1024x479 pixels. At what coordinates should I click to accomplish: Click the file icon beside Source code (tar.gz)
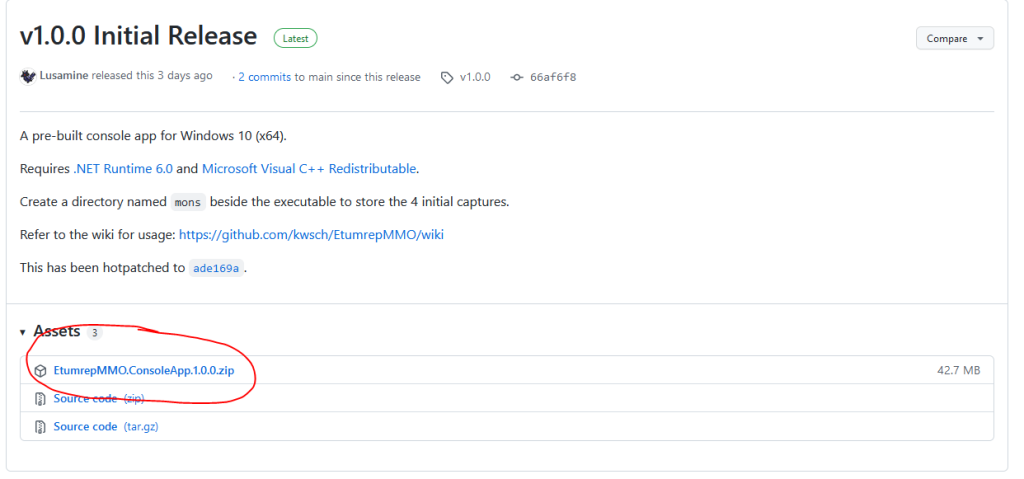[41, 426]
